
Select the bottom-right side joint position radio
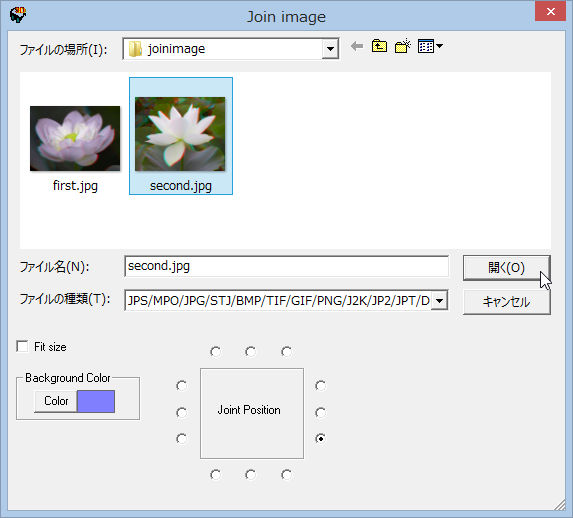[320, 438]
